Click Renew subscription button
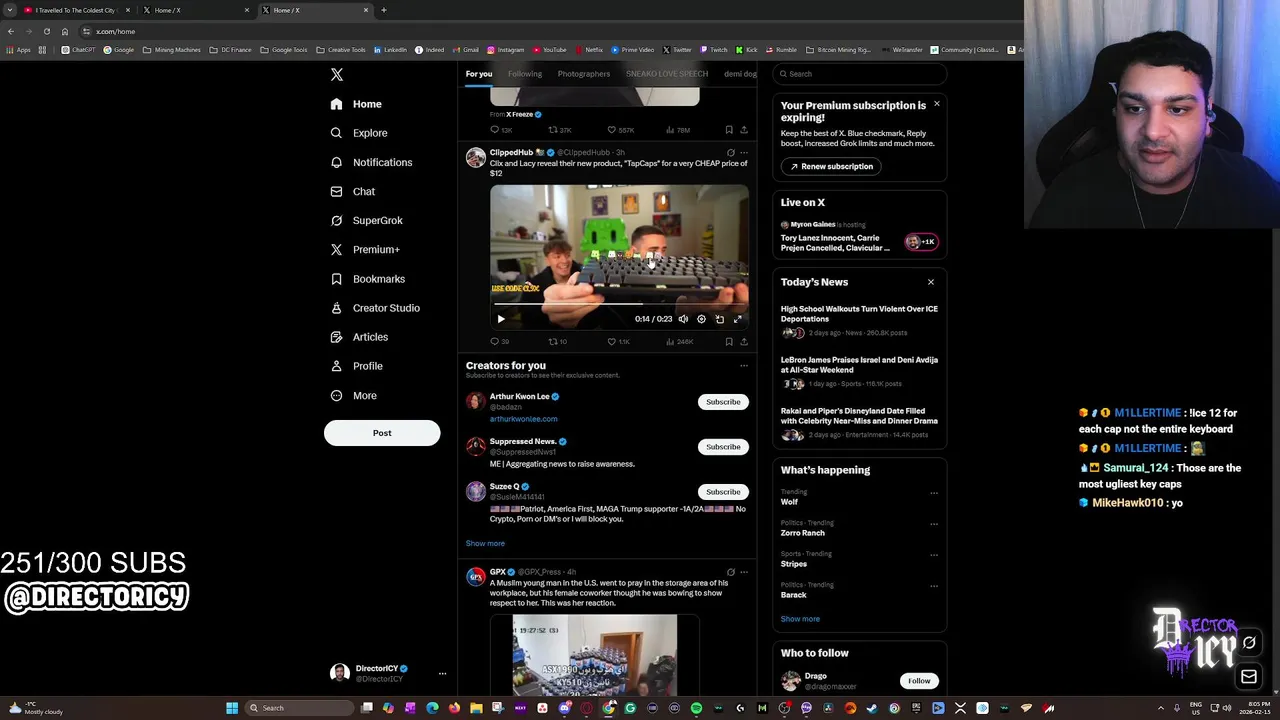Image resolution: width=1280 pixels, height=720 pixels. click(831, 166)
